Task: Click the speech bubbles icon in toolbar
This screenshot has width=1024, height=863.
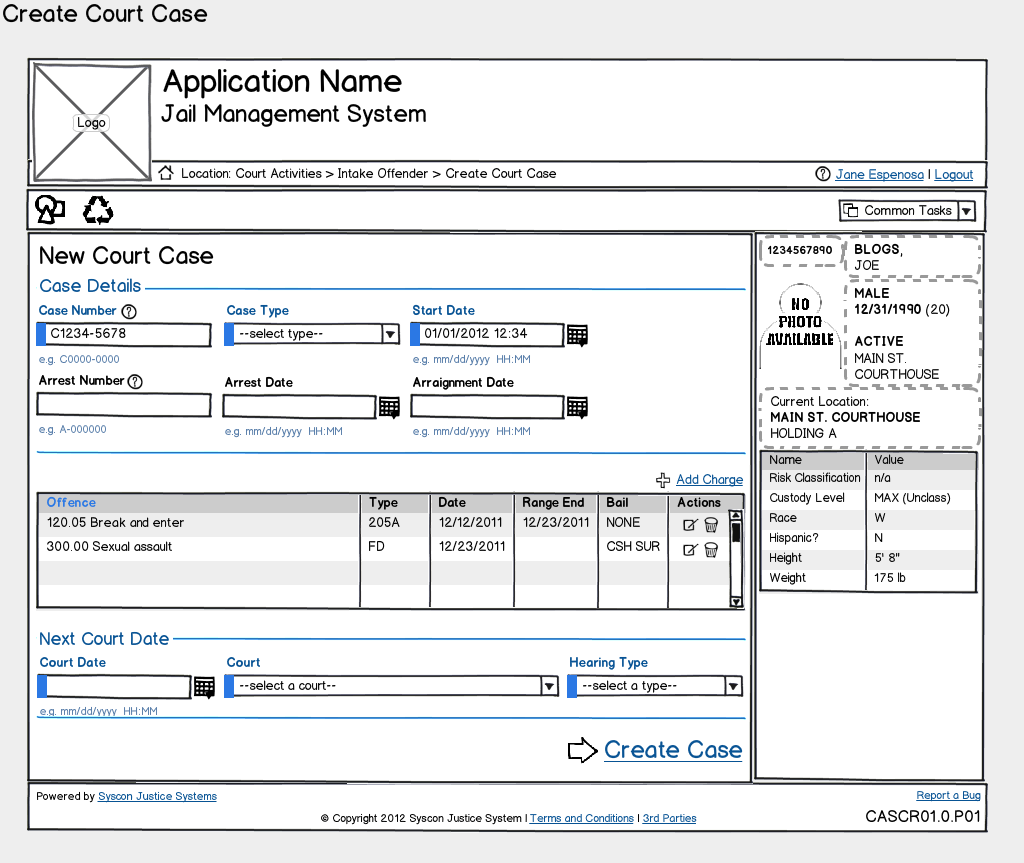Action: click(x=50, y=209)
